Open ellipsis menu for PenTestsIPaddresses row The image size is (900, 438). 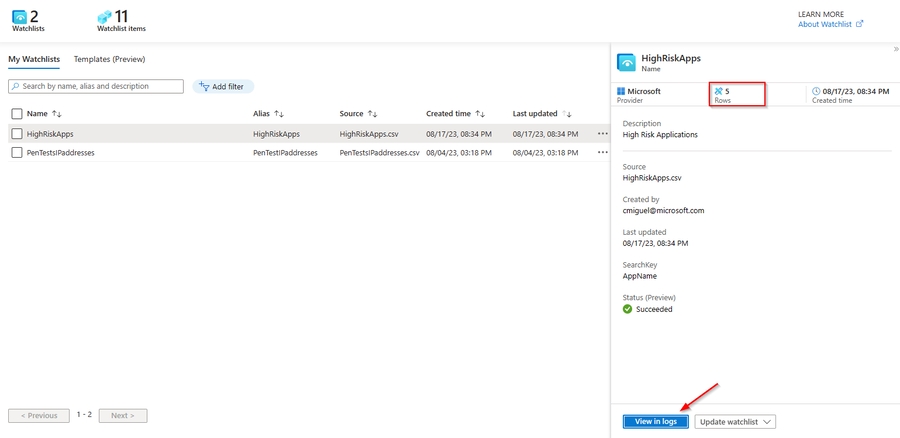602,152
